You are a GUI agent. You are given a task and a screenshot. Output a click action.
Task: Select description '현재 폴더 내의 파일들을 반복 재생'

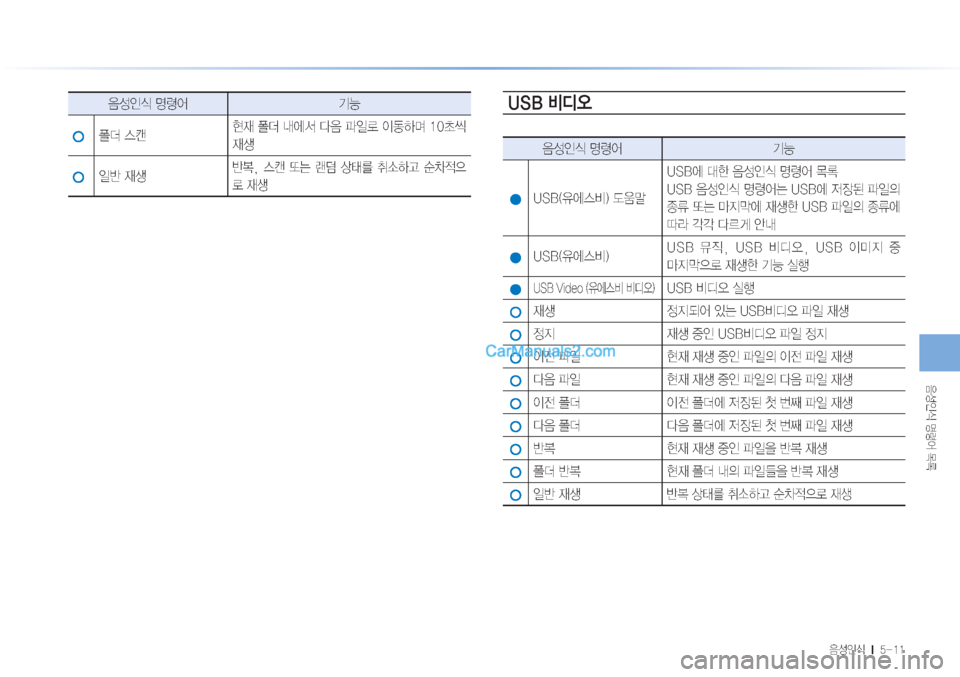tap(752, 471)
